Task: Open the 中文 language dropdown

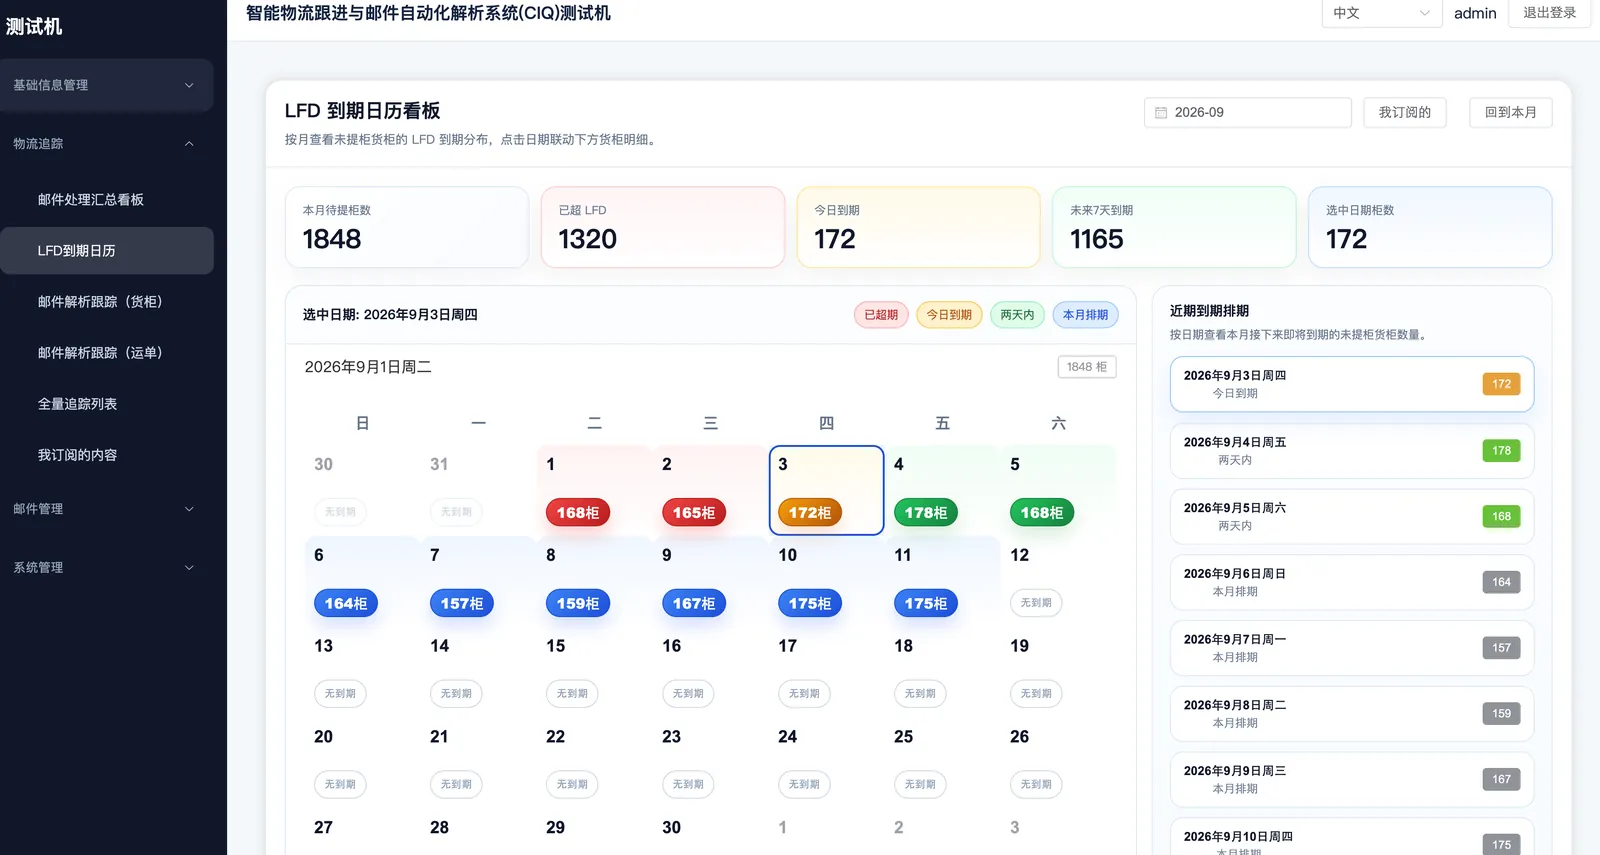Action: [x=1381, y=13]
